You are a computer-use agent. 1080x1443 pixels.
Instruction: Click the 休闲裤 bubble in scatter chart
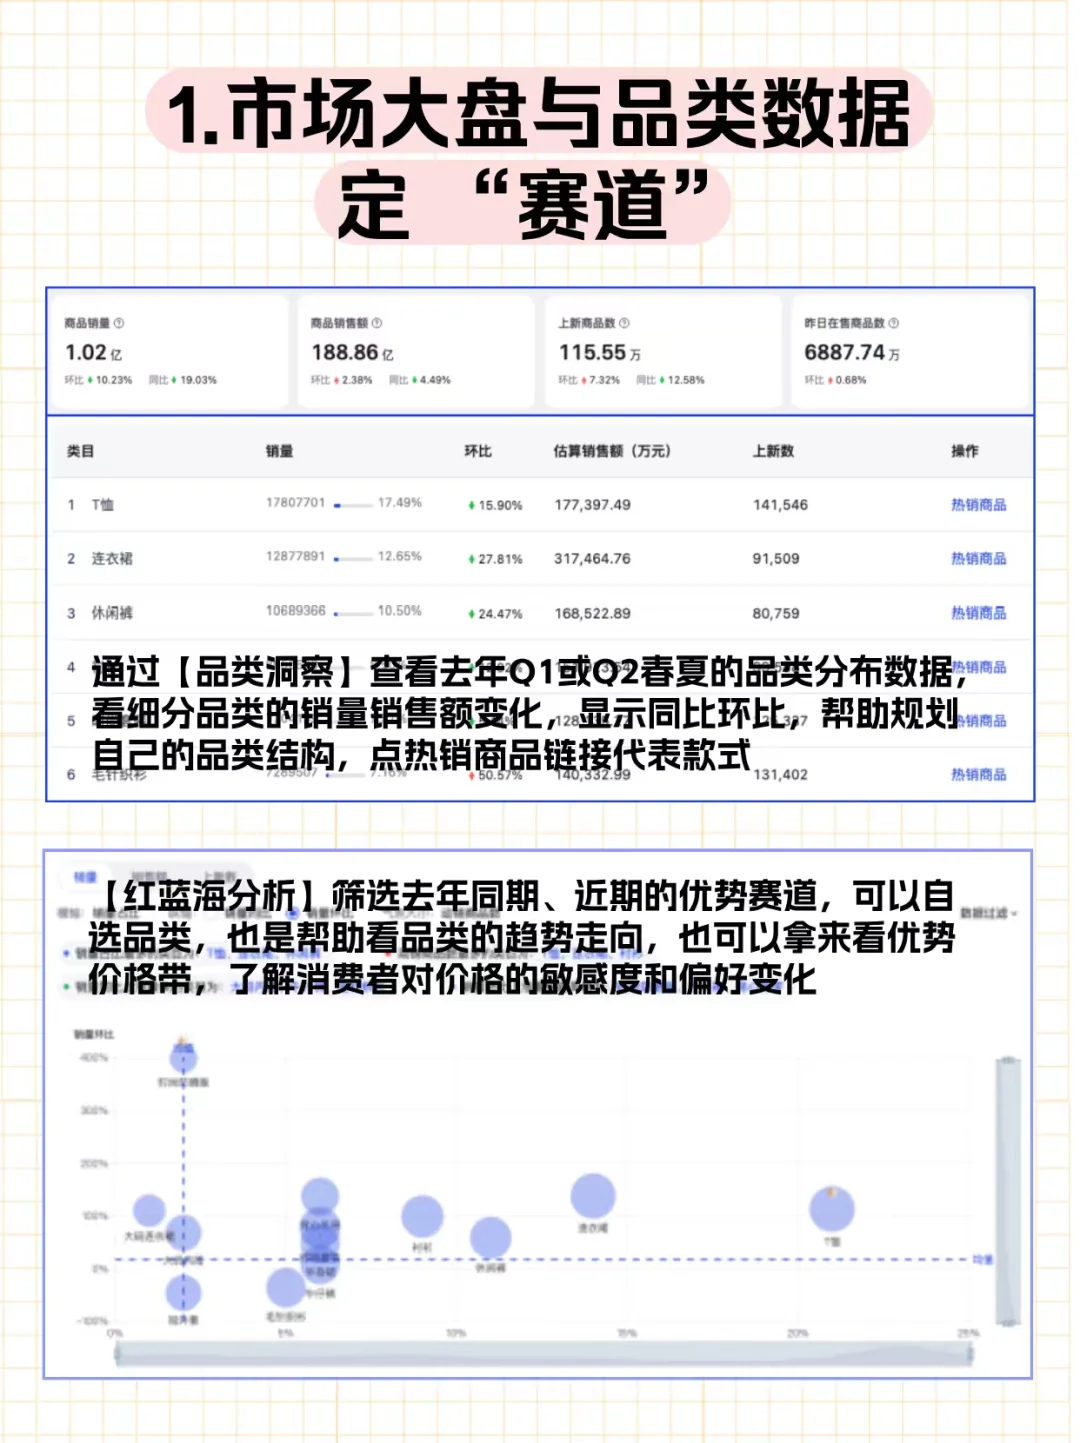(491, 1238)
